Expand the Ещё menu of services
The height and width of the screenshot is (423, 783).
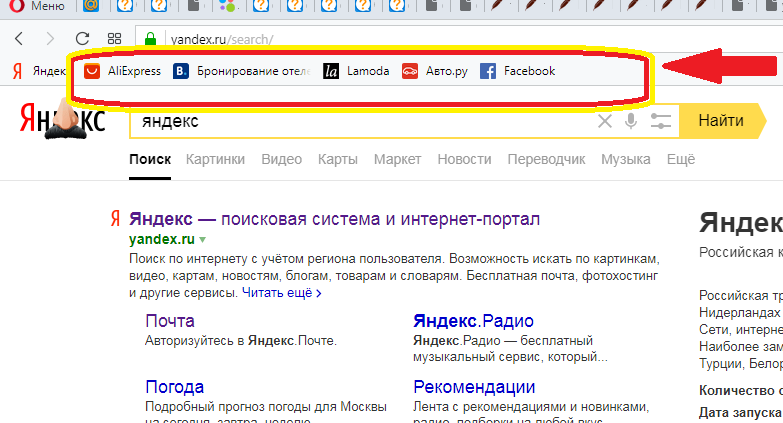pyautogui.click(x=681, y=159)
